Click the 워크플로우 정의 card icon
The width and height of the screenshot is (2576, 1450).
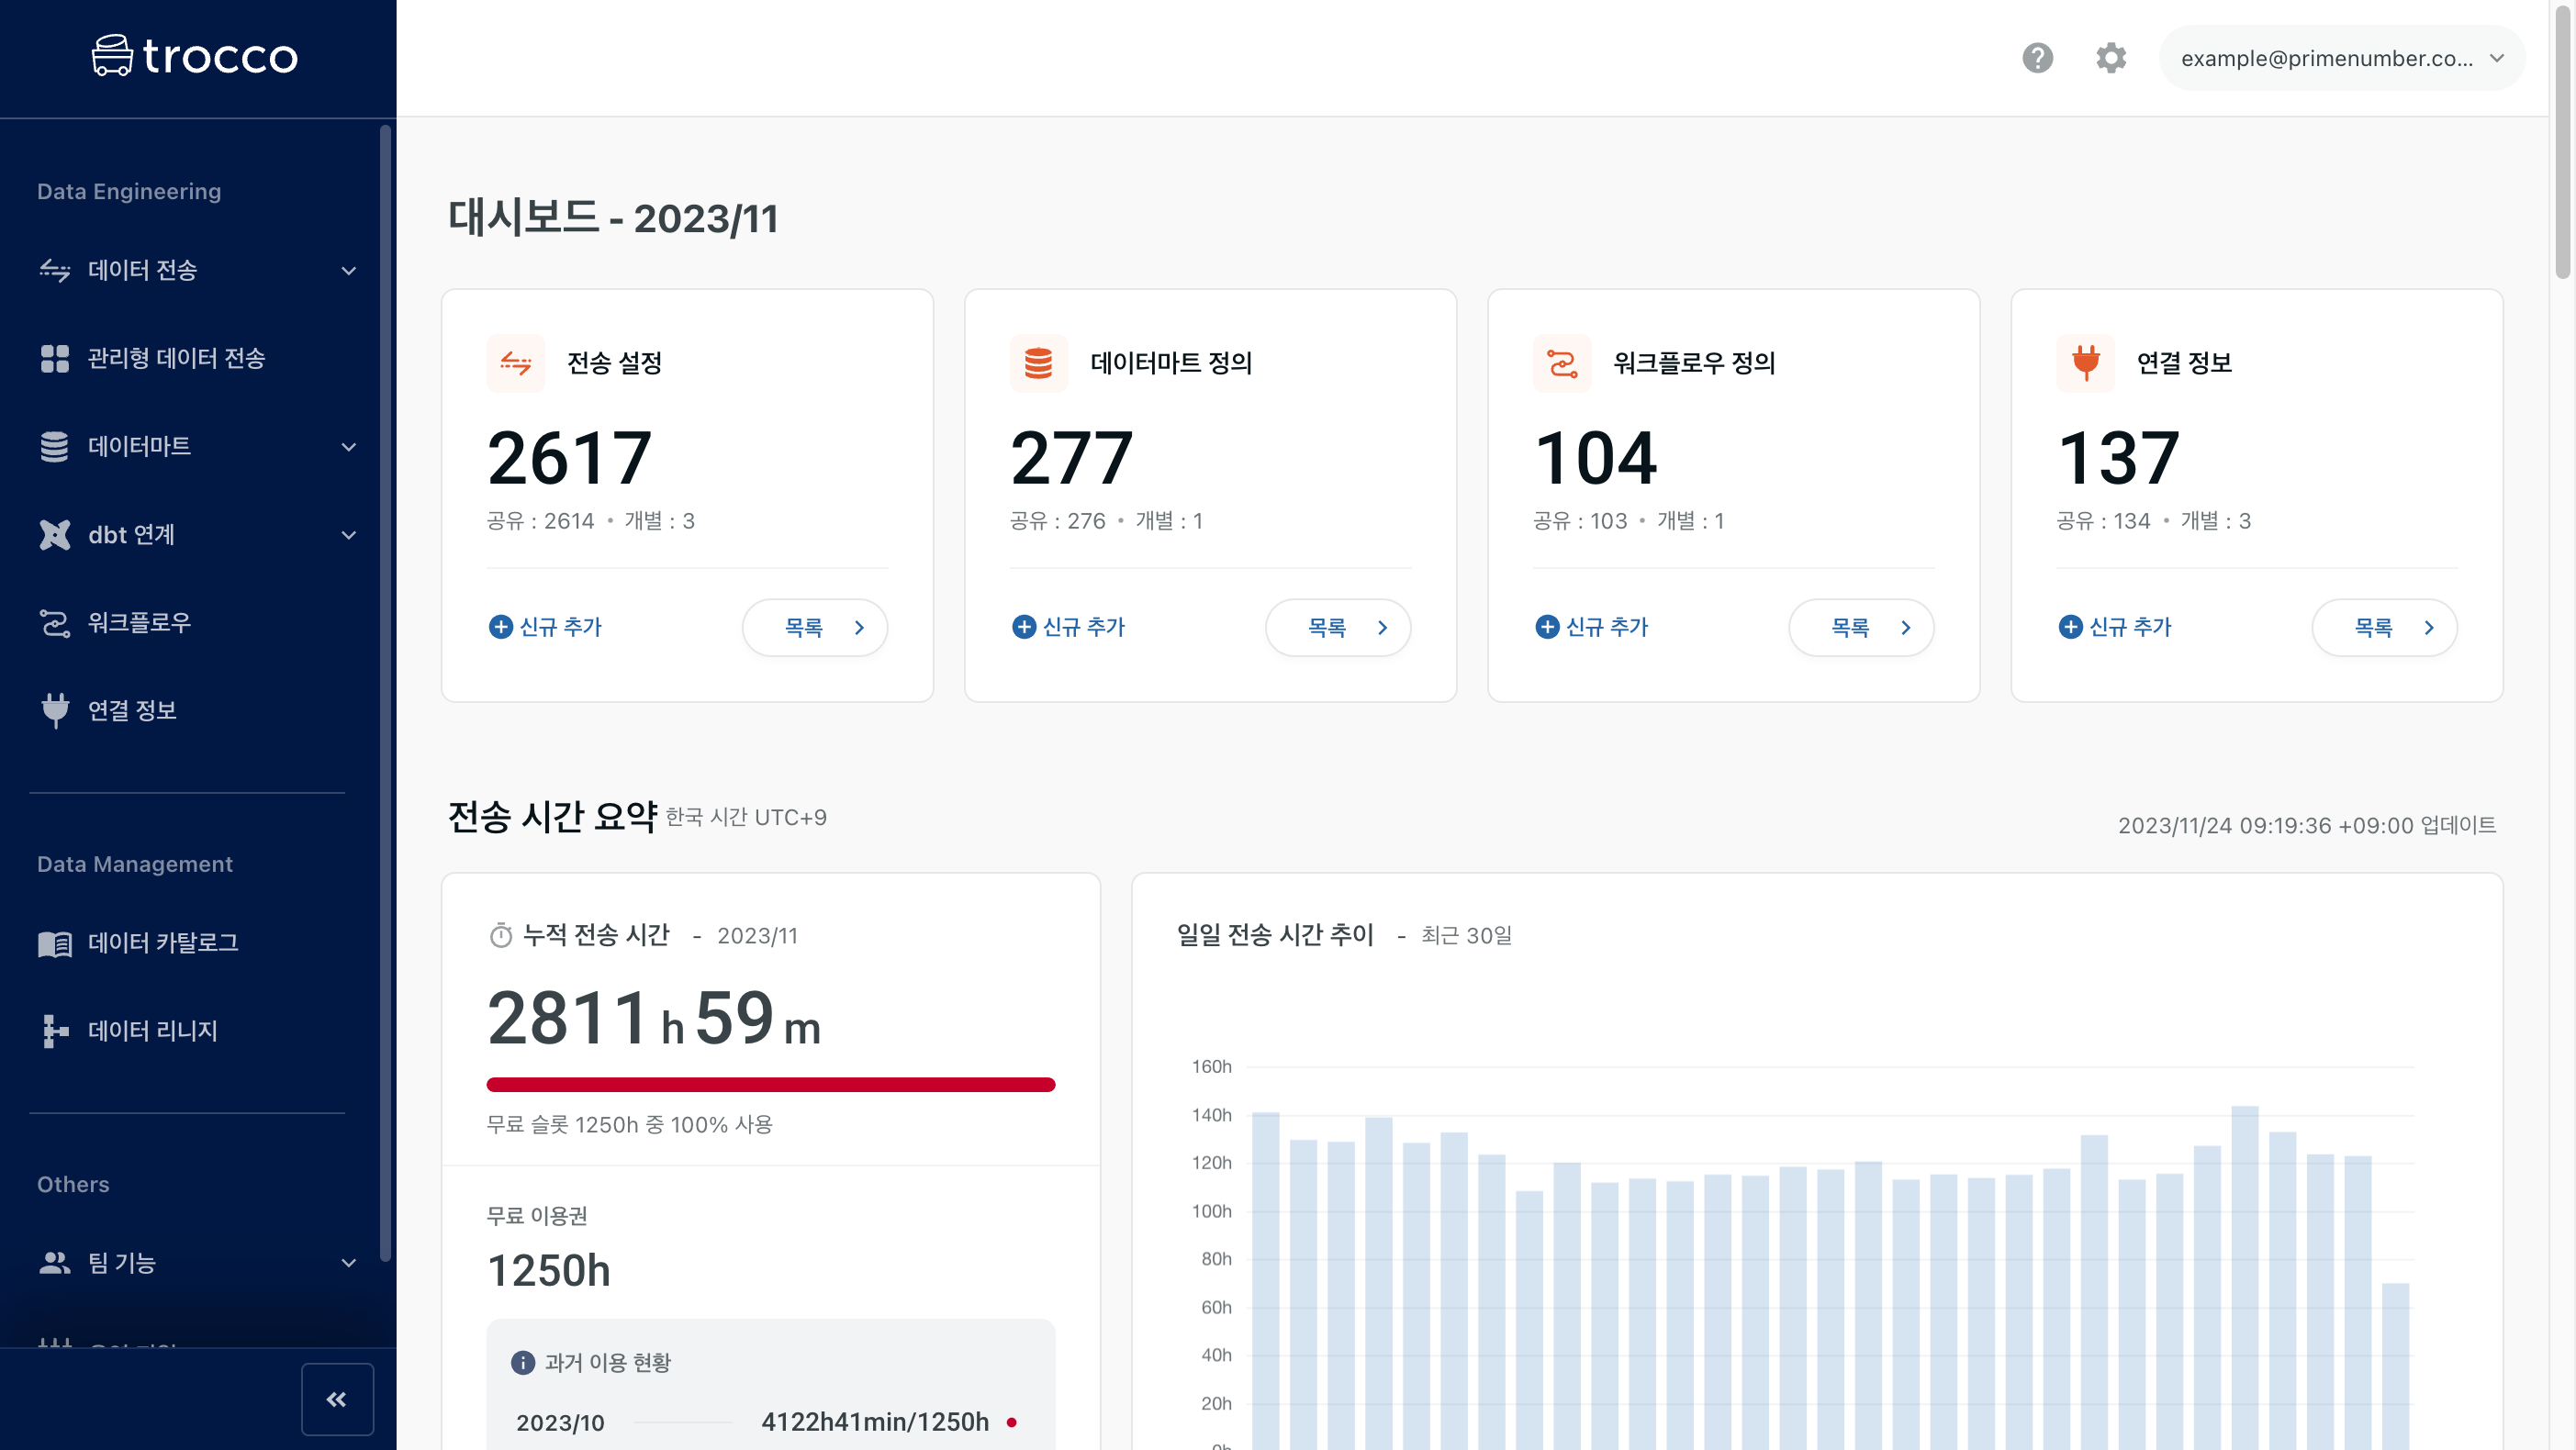pos(1561,363)
